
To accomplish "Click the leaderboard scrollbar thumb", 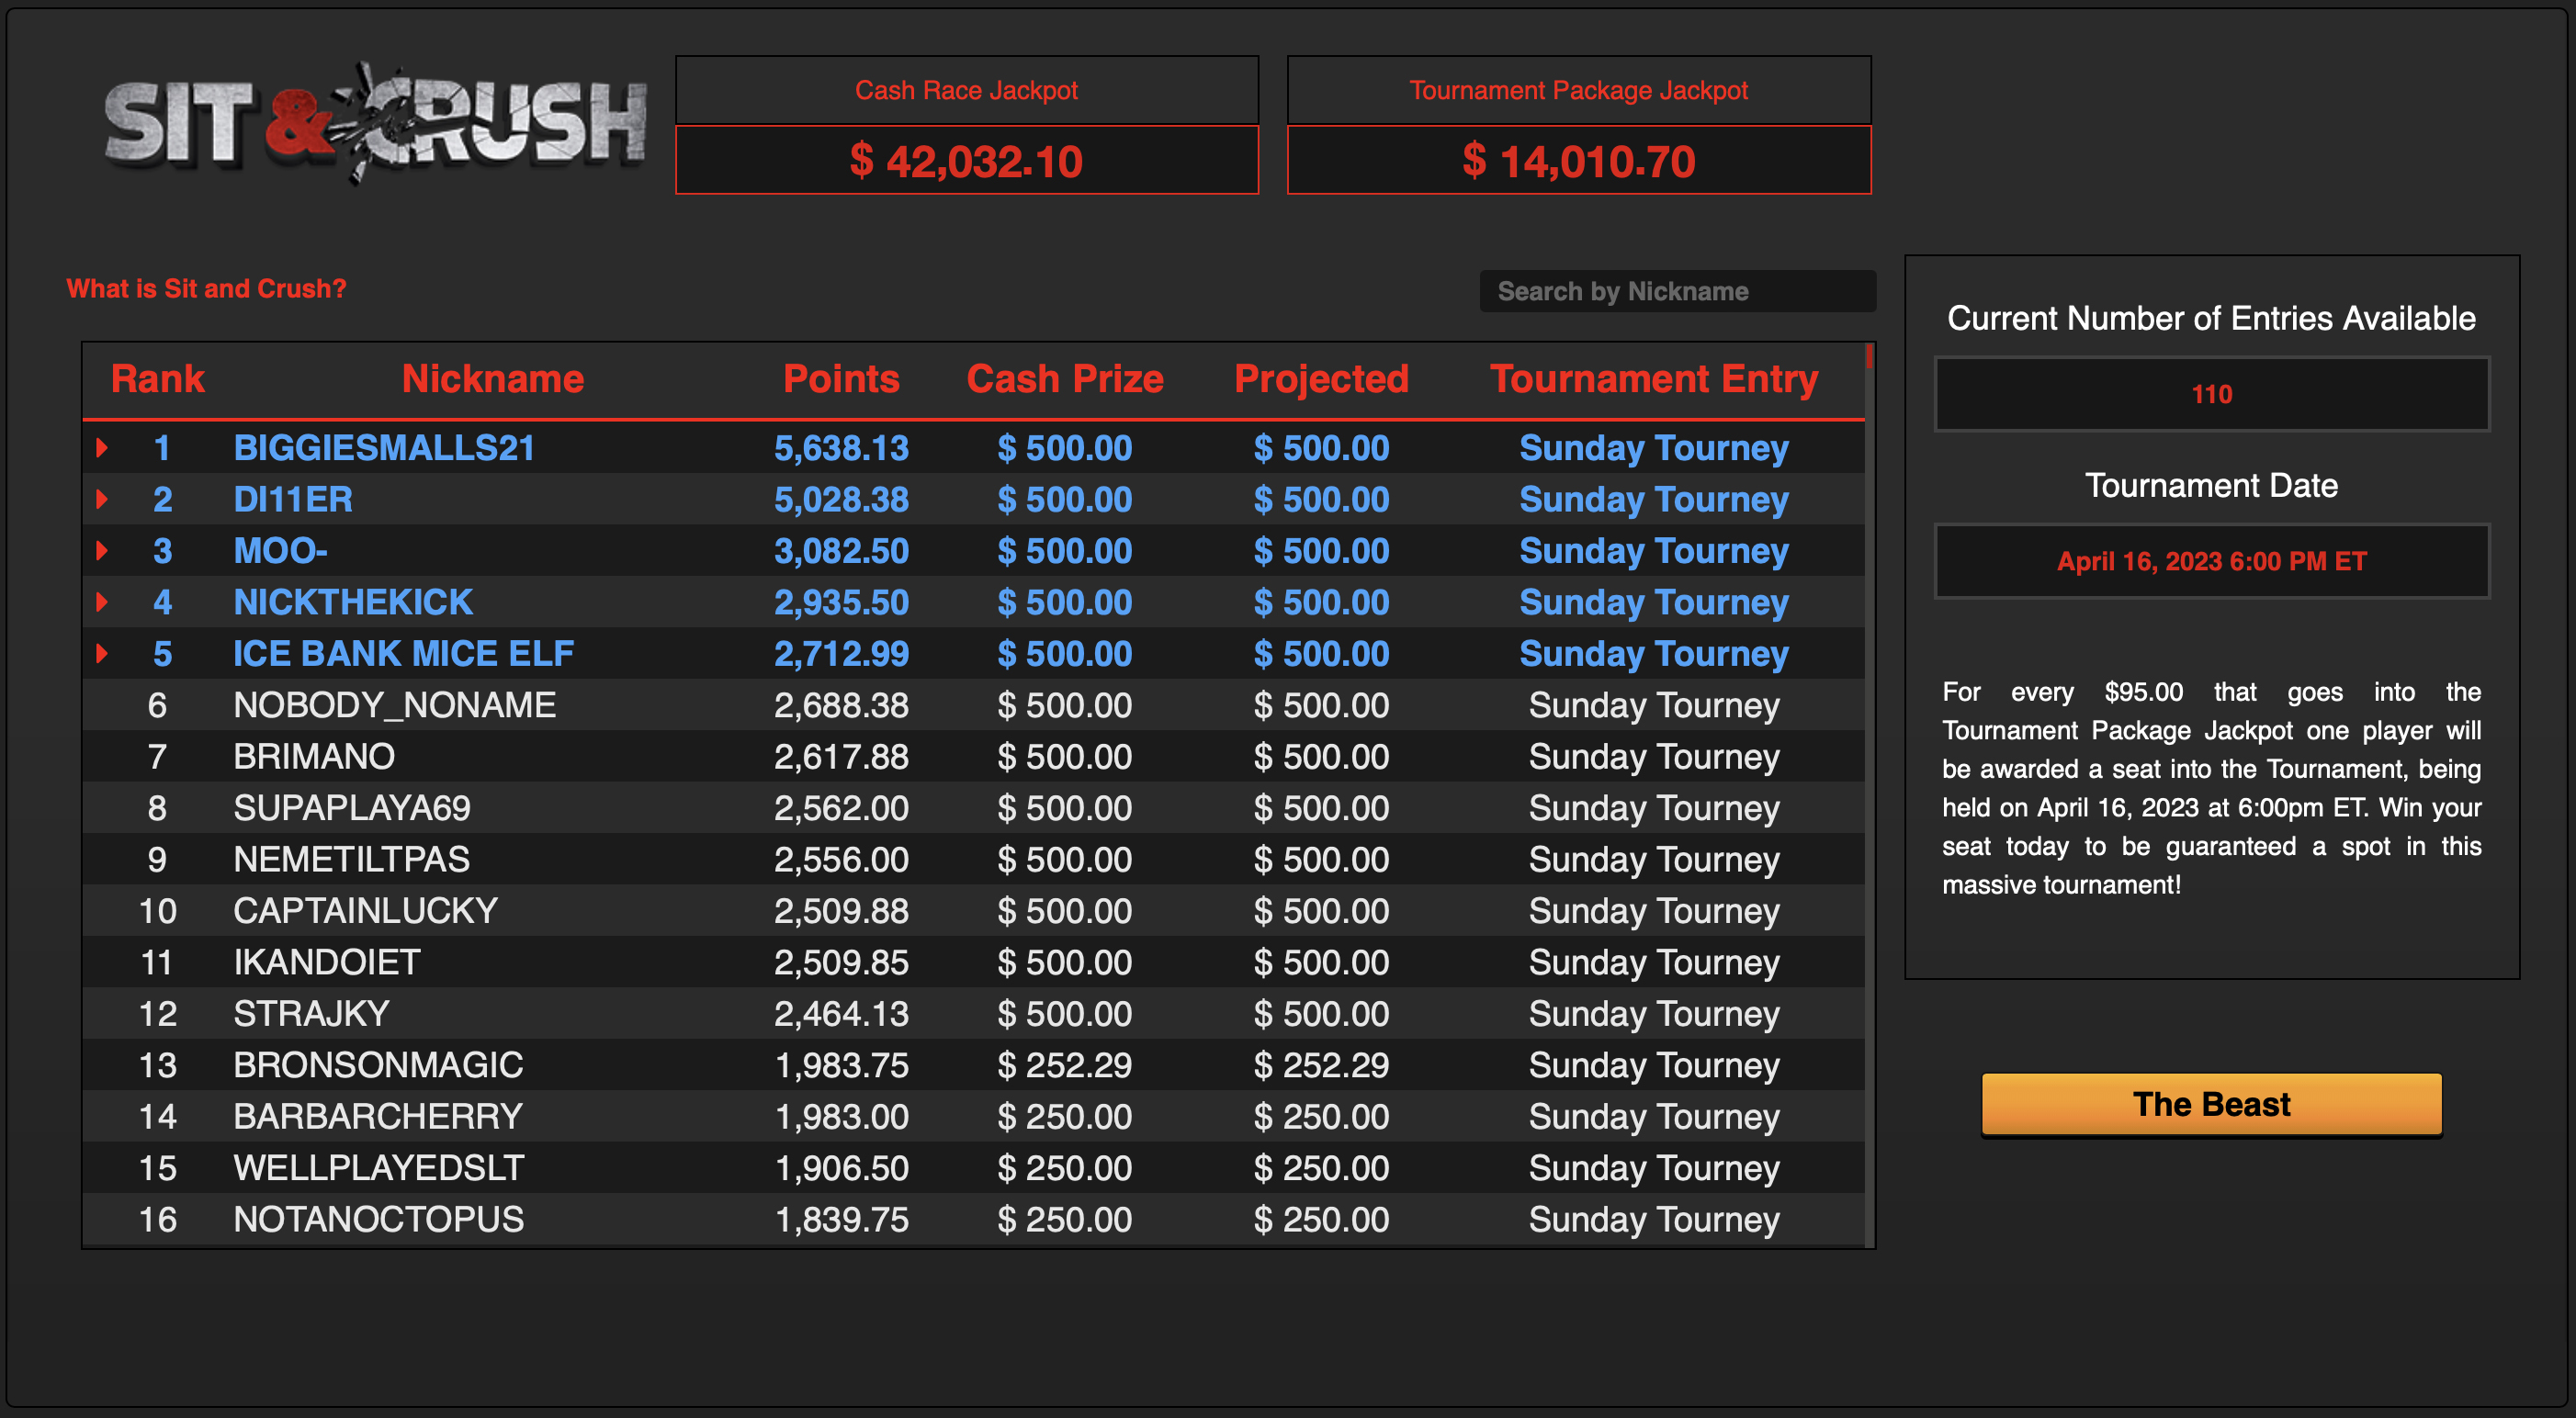I will click(1869, 356).
